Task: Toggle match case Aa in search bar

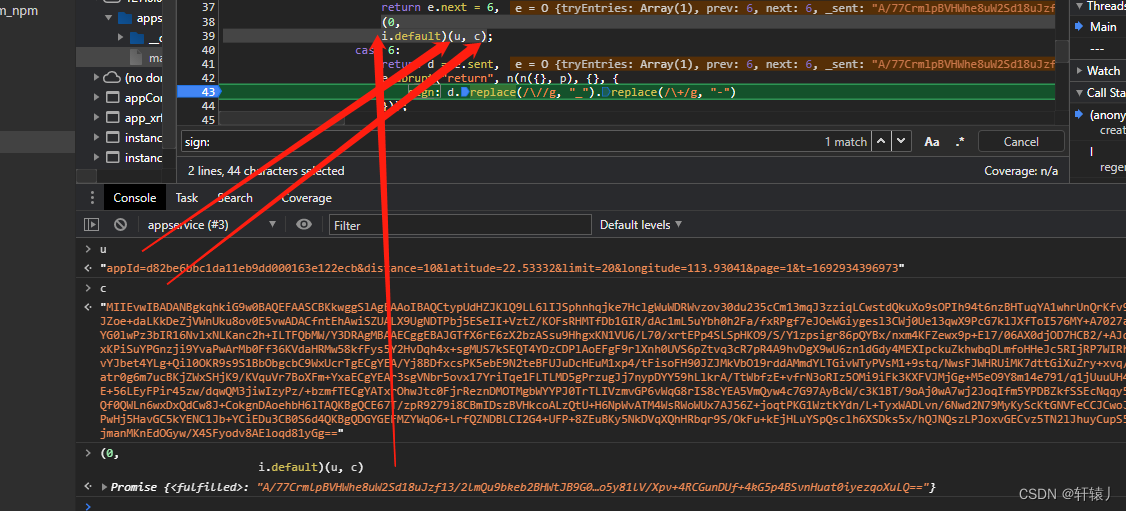Action: click(x=932, y=141)
